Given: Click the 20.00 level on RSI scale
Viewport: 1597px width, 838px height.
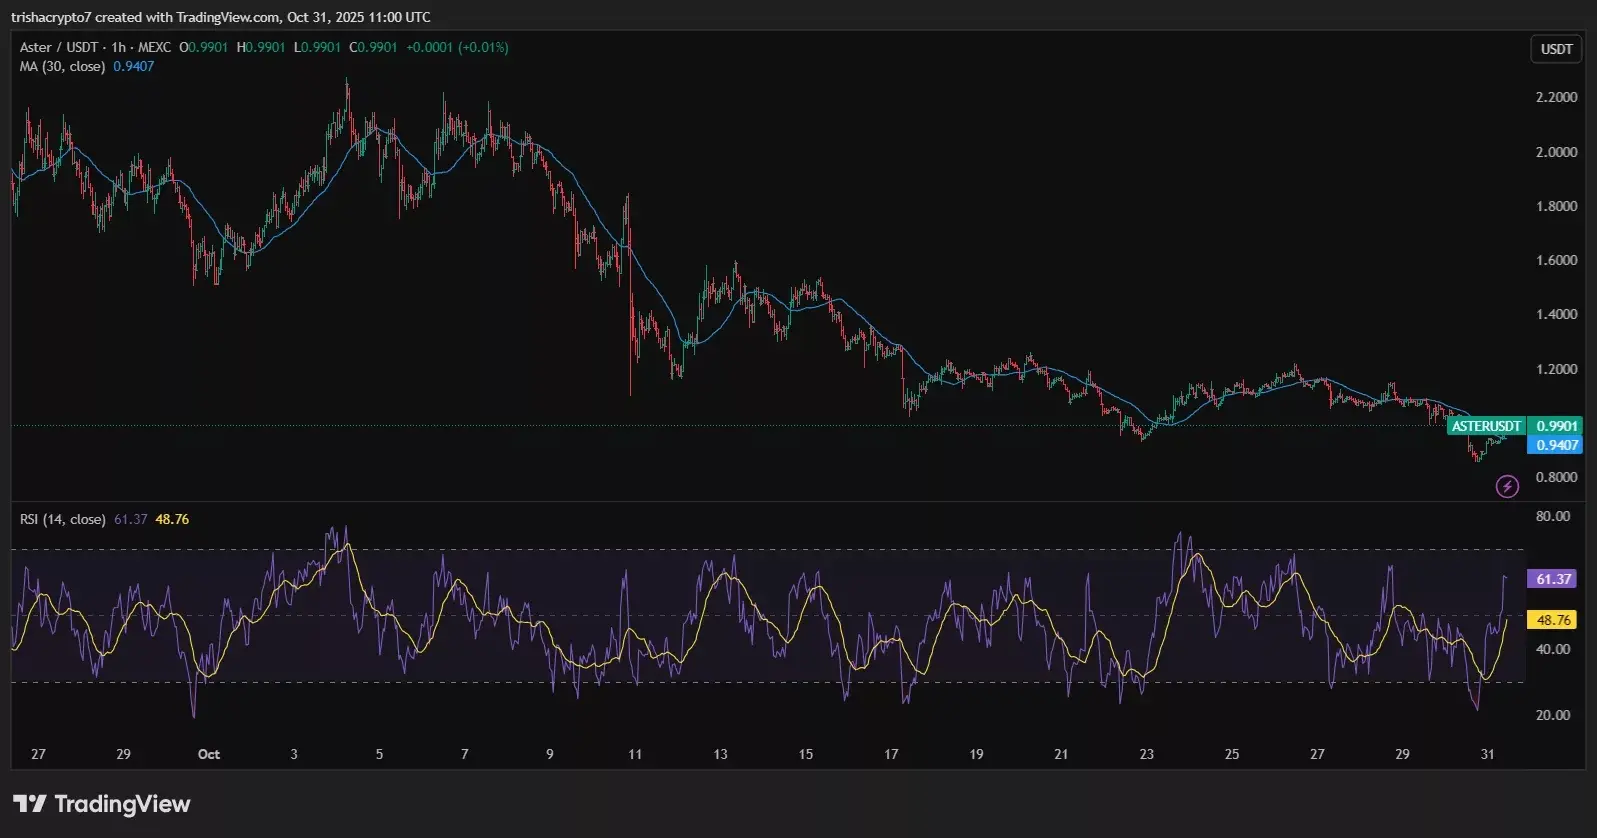Looking at the screenshot, I should 1553,715.
